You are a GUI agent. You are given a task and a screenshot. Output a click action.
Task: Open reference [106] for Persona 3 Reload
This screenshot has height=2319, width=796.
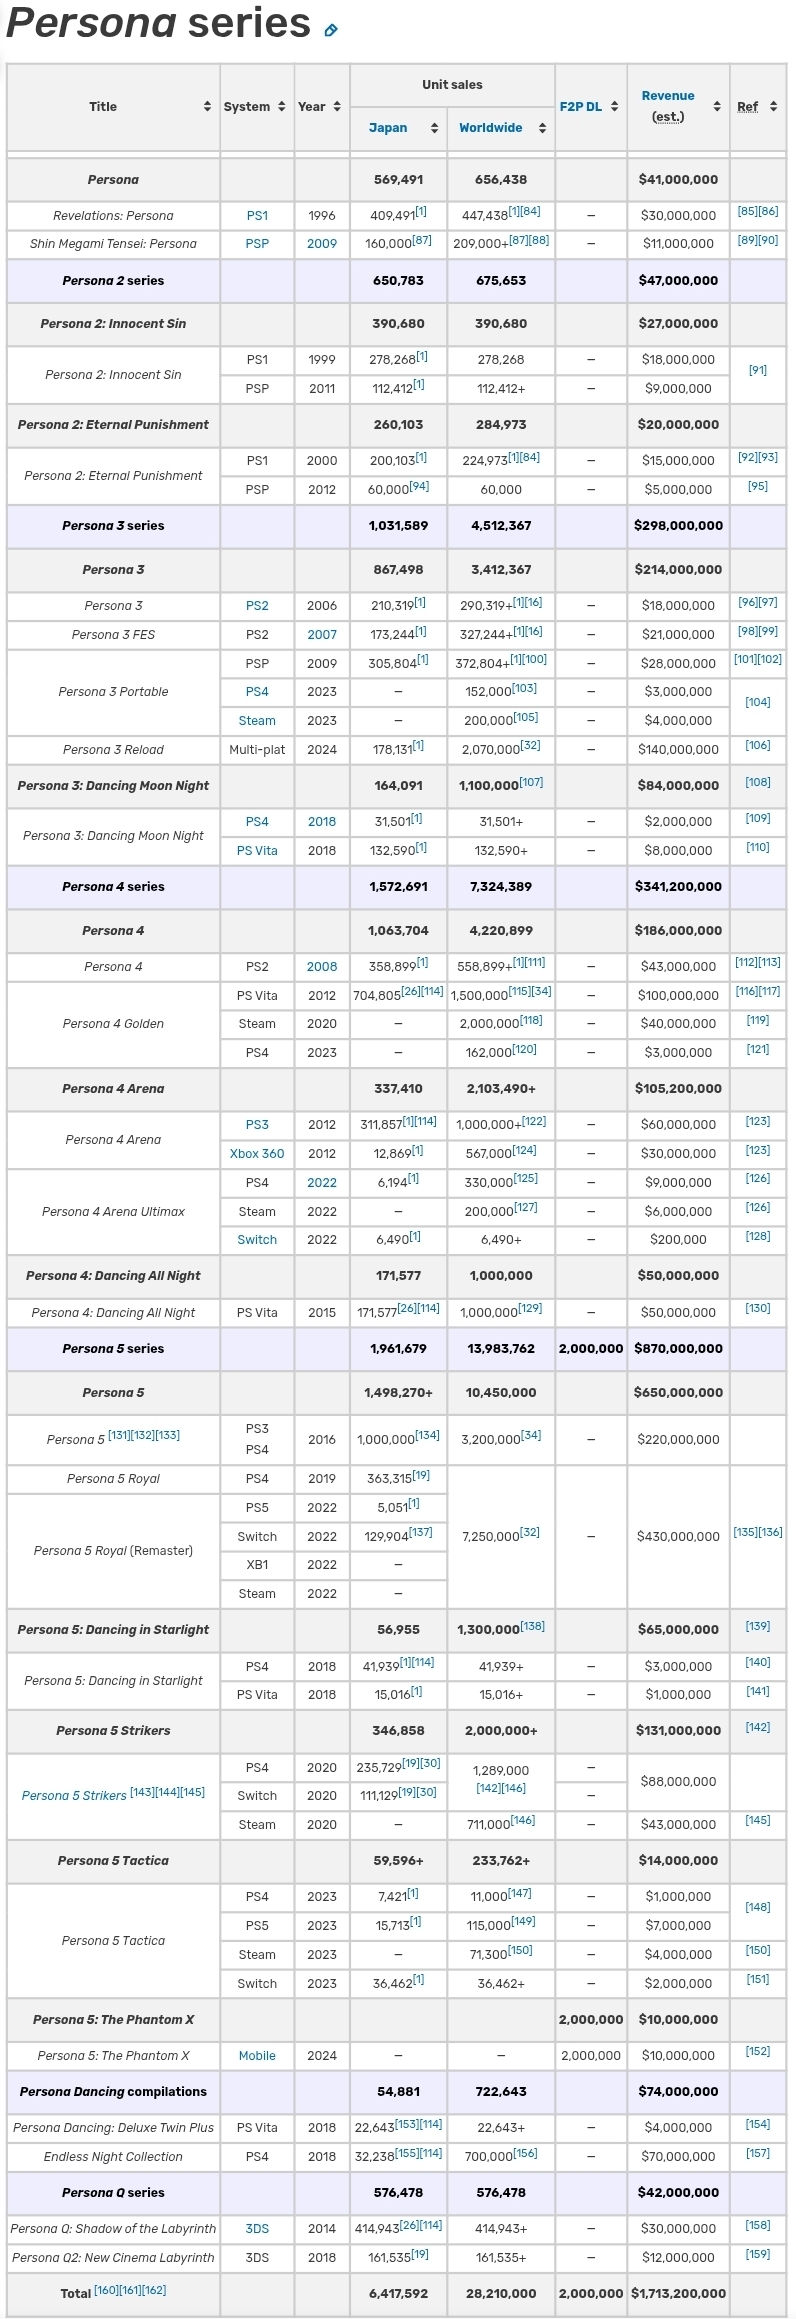pyautogui.click(x=758, y=746)
